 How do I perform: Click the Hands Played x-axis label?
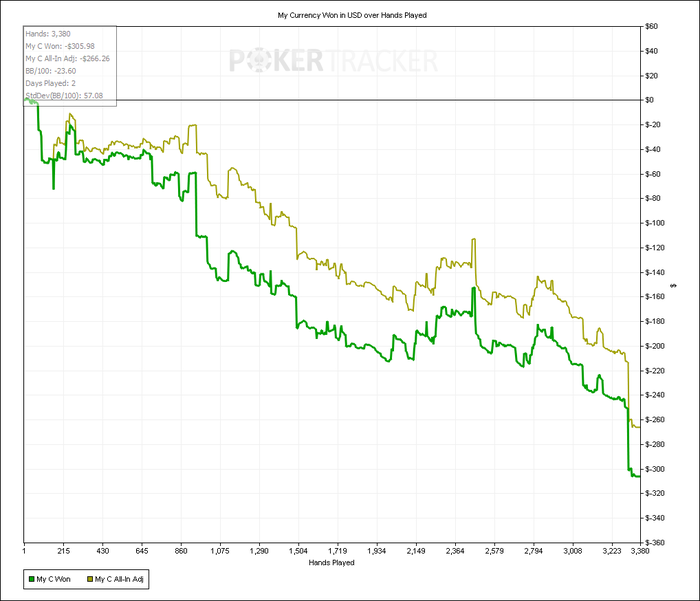(331, 563)
